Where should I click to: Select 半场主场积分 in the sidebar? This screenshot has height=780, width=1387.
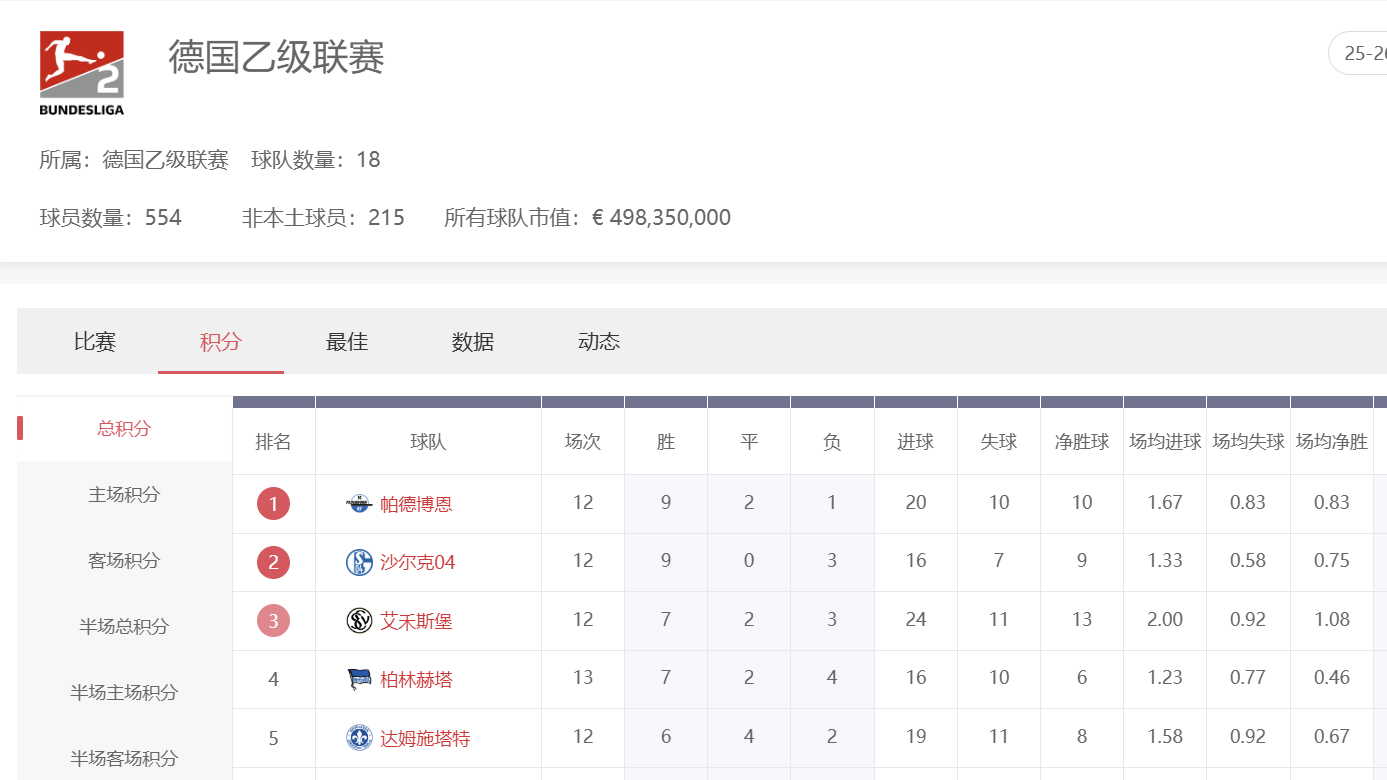(120, 692)
